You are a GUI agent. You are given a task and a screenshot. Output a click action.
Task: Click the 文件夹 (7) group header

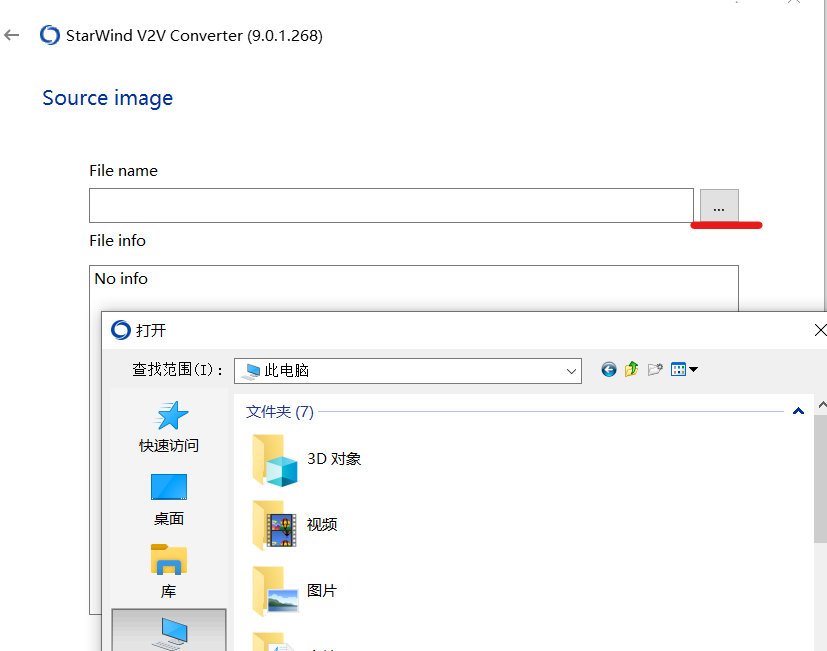[280, 411]
